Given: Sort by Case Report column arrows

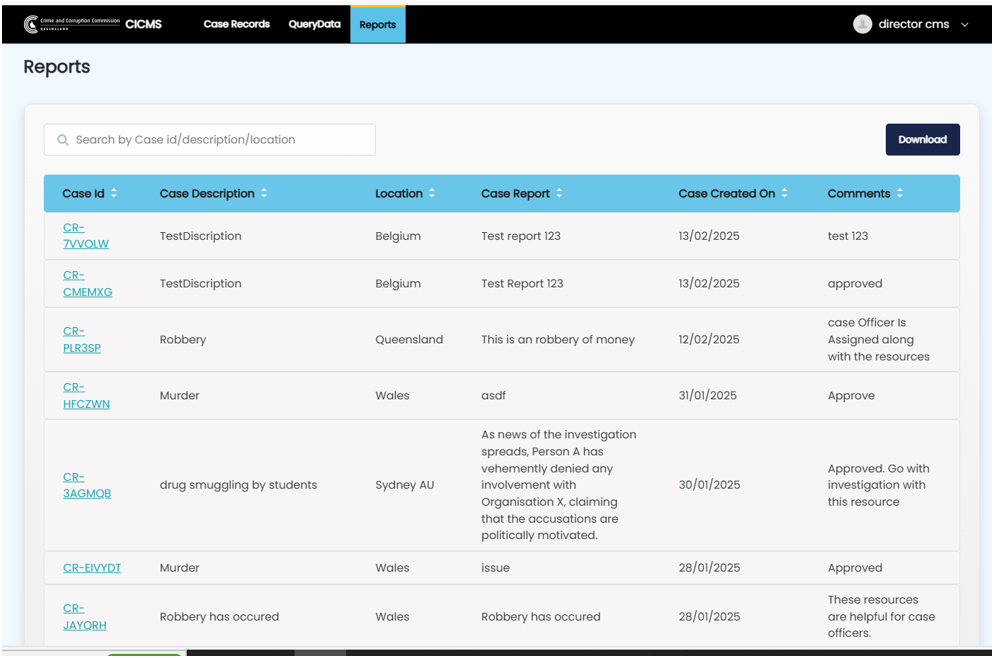Looking at the screenshot, I should click(559, 194).
